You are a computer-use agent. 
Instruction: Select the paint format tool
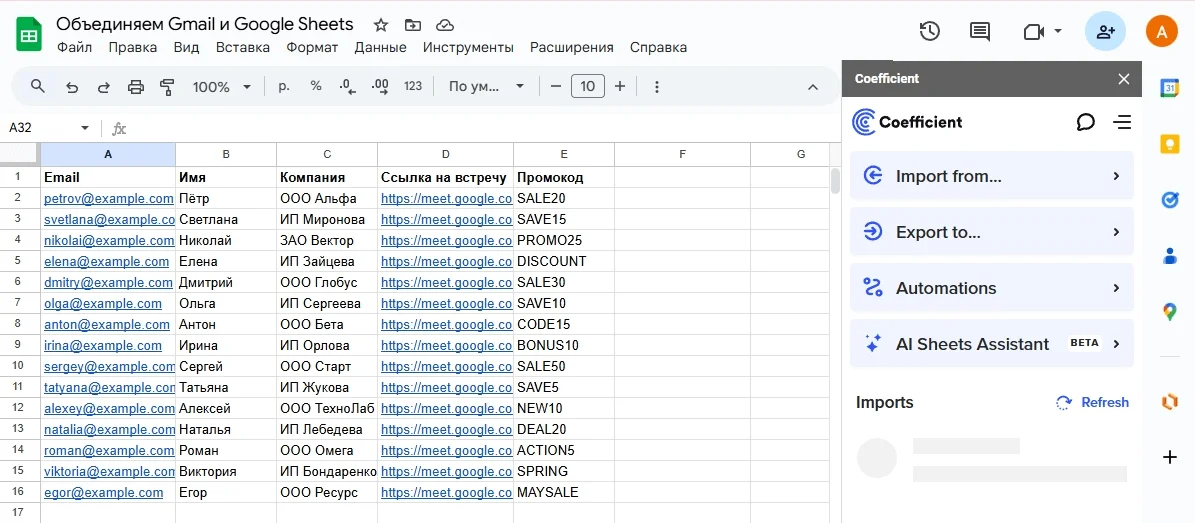[x=167, y=87]
